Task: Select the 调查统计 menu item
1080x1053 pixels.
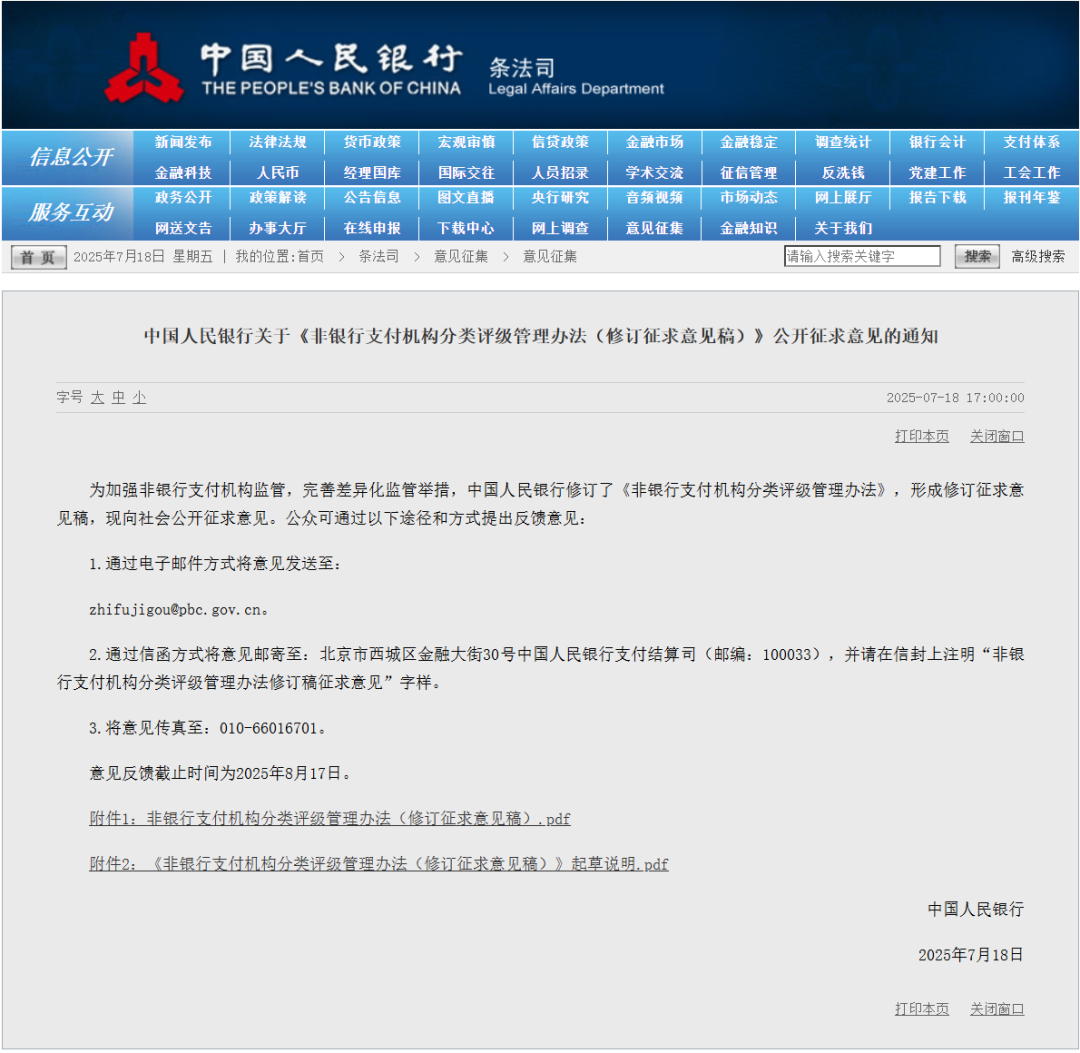Action: click(x=843, y=142)
